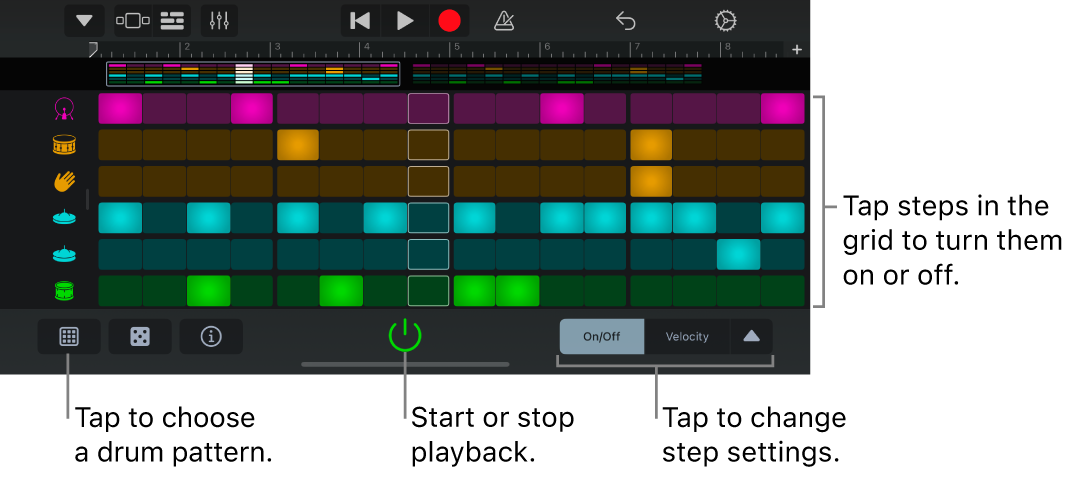Image resolution: width=1070 pixels, height=480 pixels.
Task: Undo the last action
Action: click(x=626, y=21)
